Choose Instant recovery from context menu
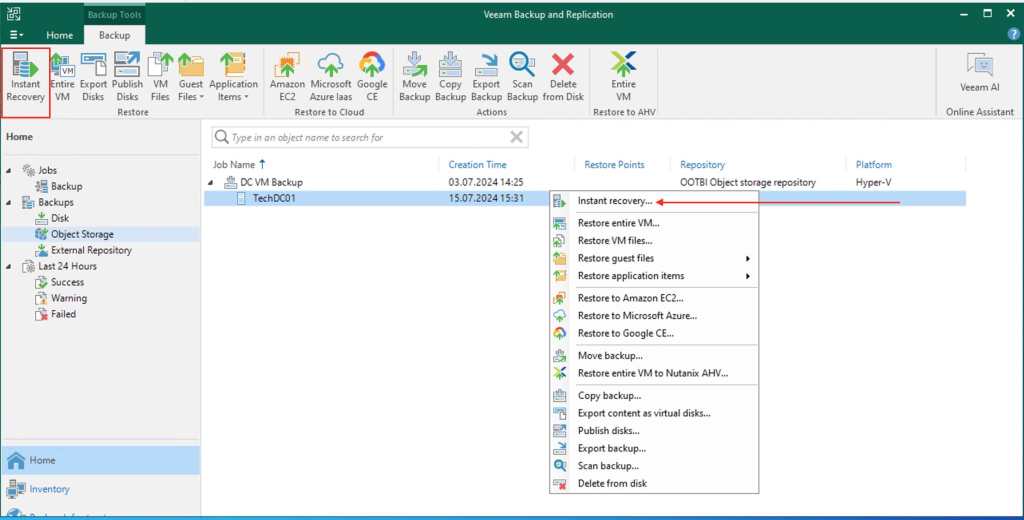Image resolution: width=1024 pixels, height=520 pixels. [x=614, y=201]
